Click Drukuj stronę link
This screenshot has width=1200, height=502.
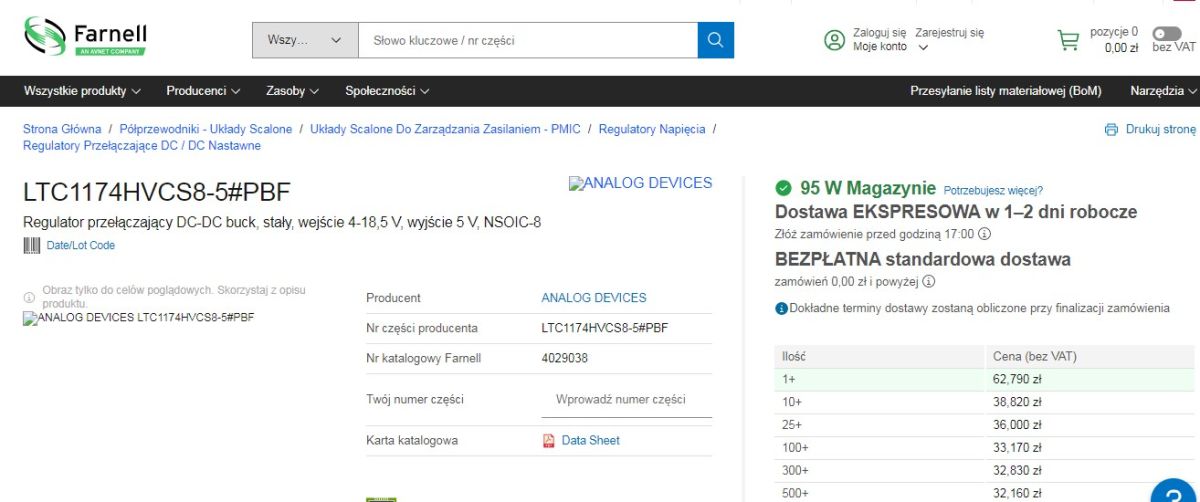coord(1160,129)
